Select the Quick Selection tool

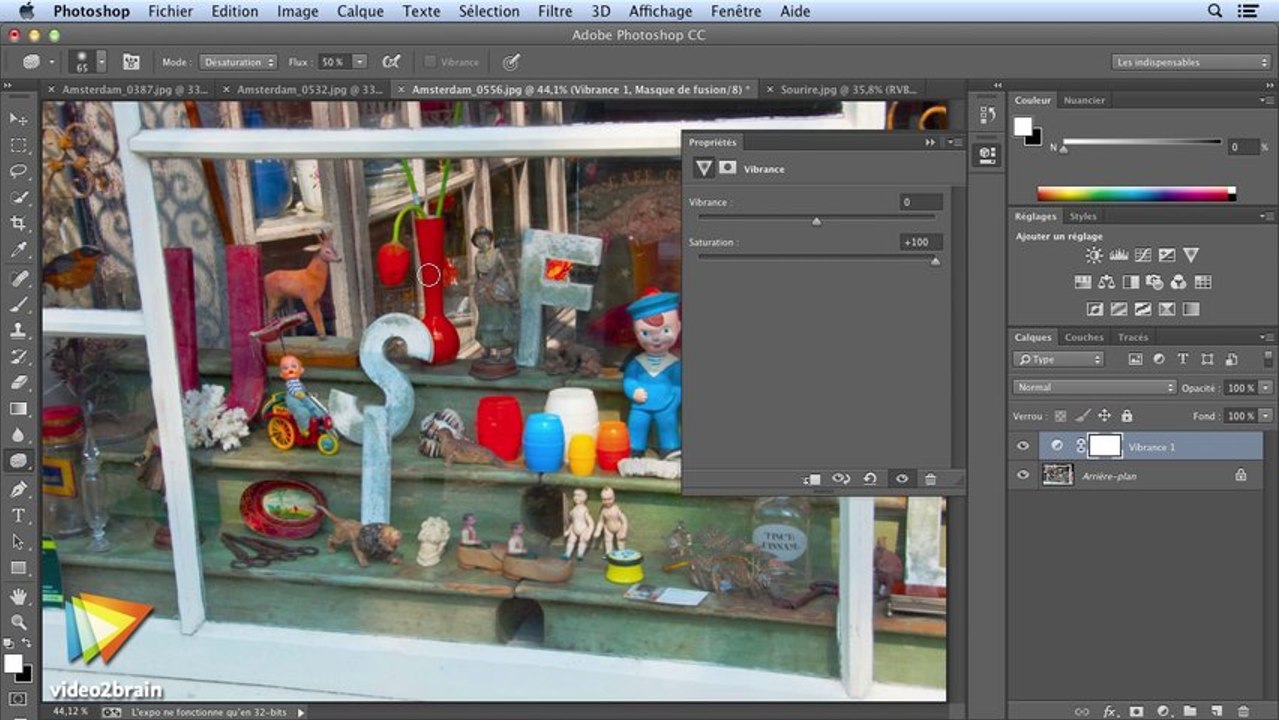[x=18, y=197]
